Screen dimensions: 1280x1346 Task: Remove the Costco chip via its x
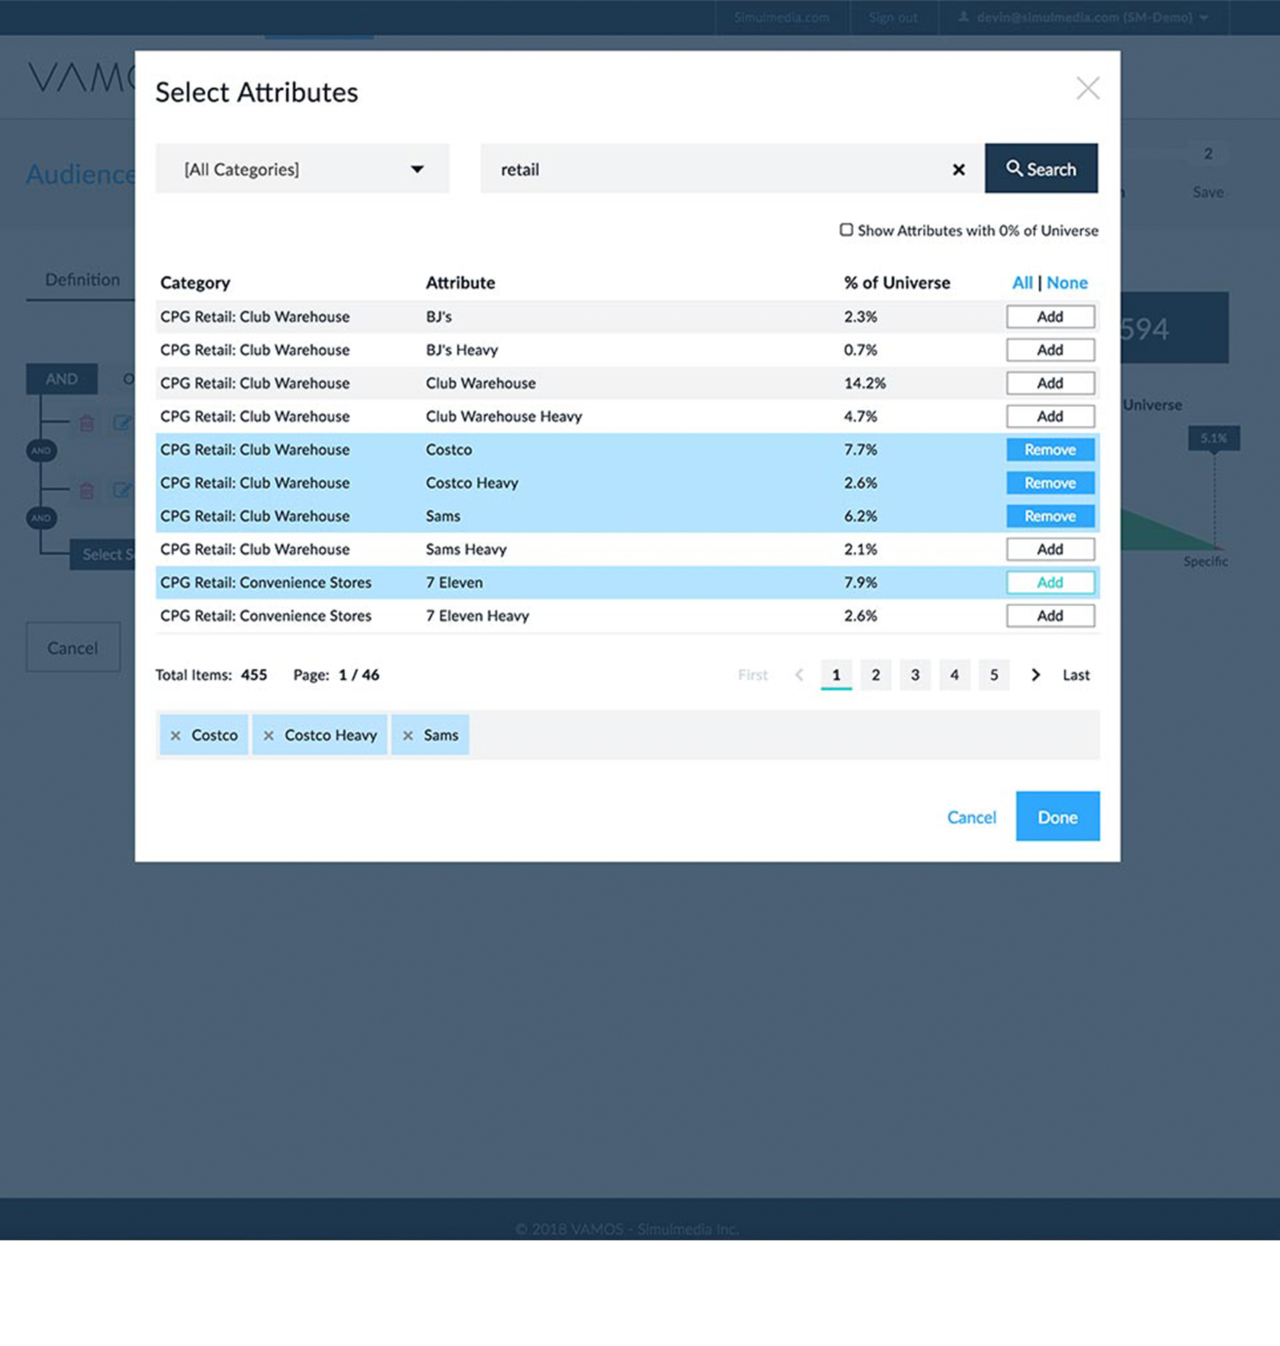[176, 736]
